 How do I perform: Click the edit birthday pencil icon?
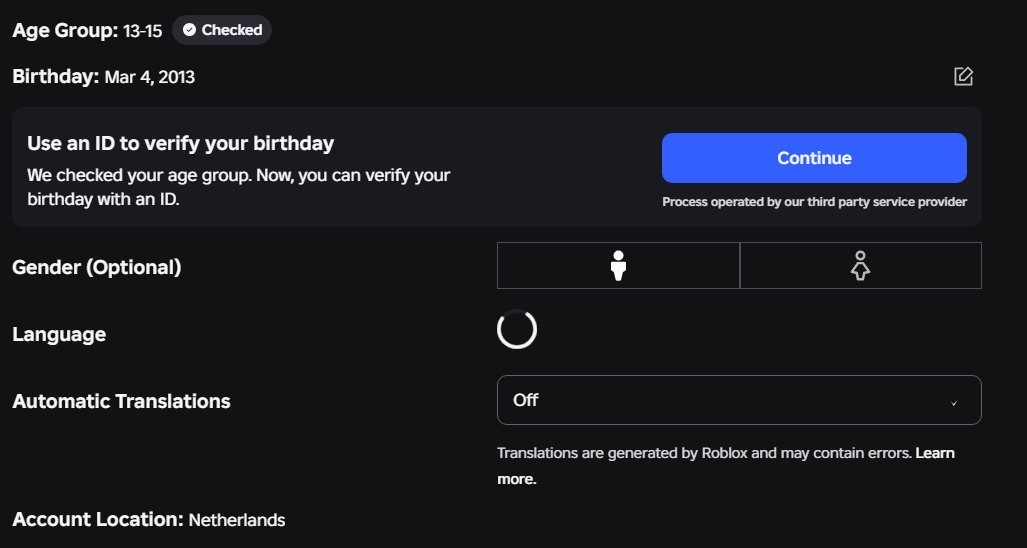[963, 77]
